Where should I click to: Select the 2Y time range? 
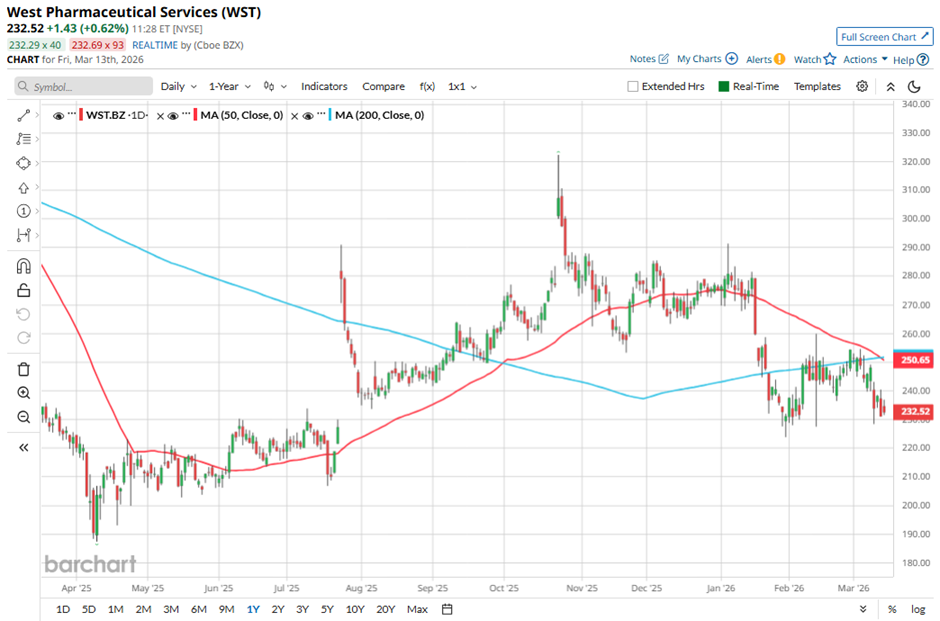coord(278,609)
